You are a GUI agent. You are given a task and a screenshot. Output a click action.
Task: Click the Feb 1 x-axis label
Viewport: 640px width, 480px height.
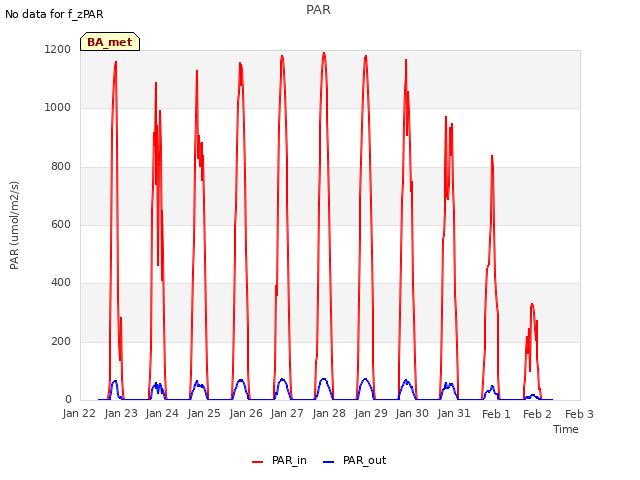496,414
